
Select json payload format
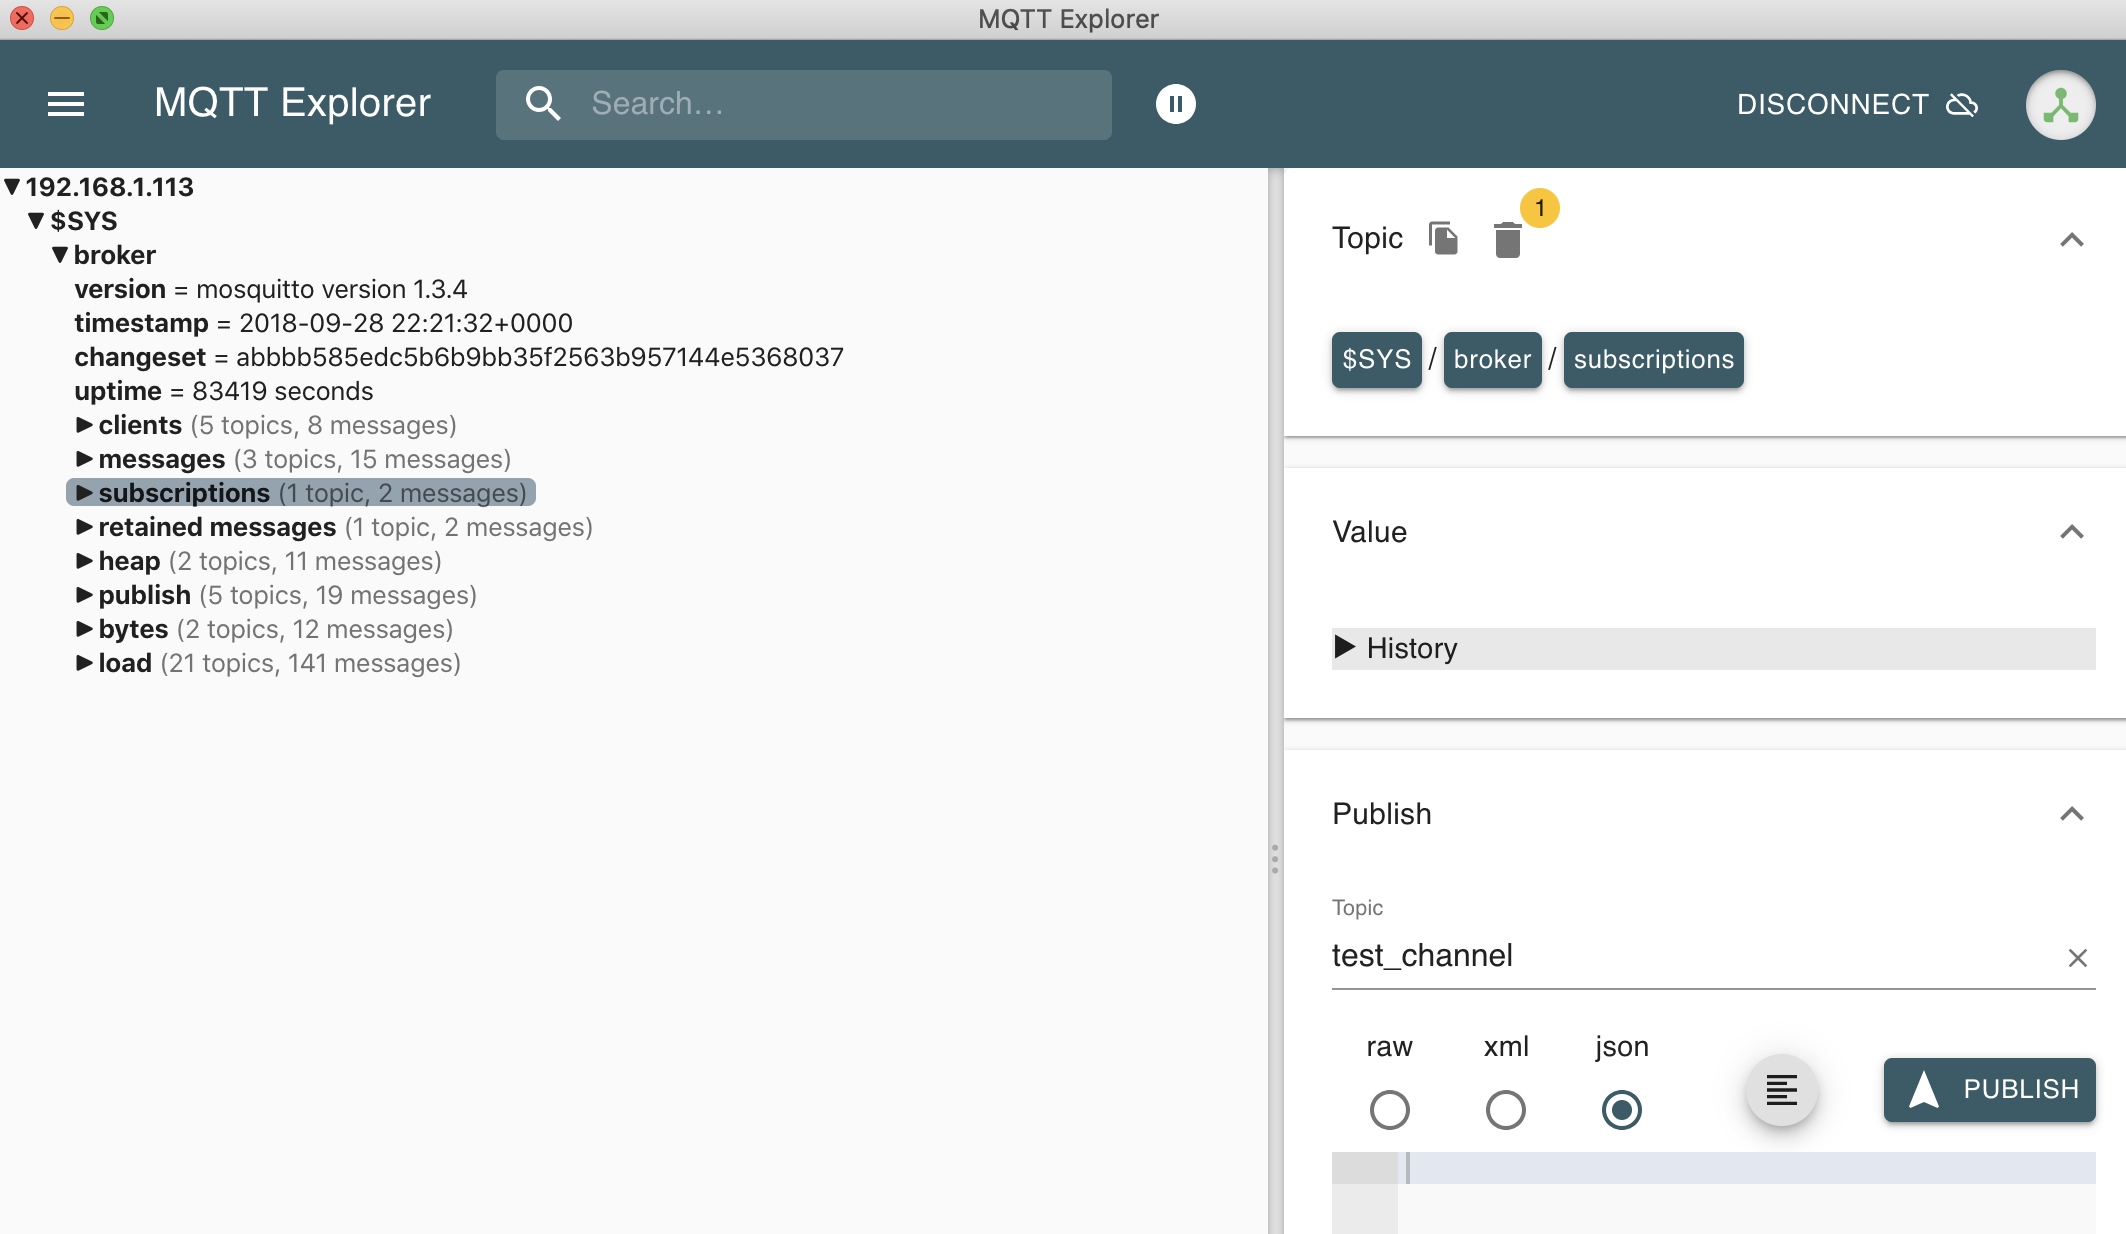1621,1110
